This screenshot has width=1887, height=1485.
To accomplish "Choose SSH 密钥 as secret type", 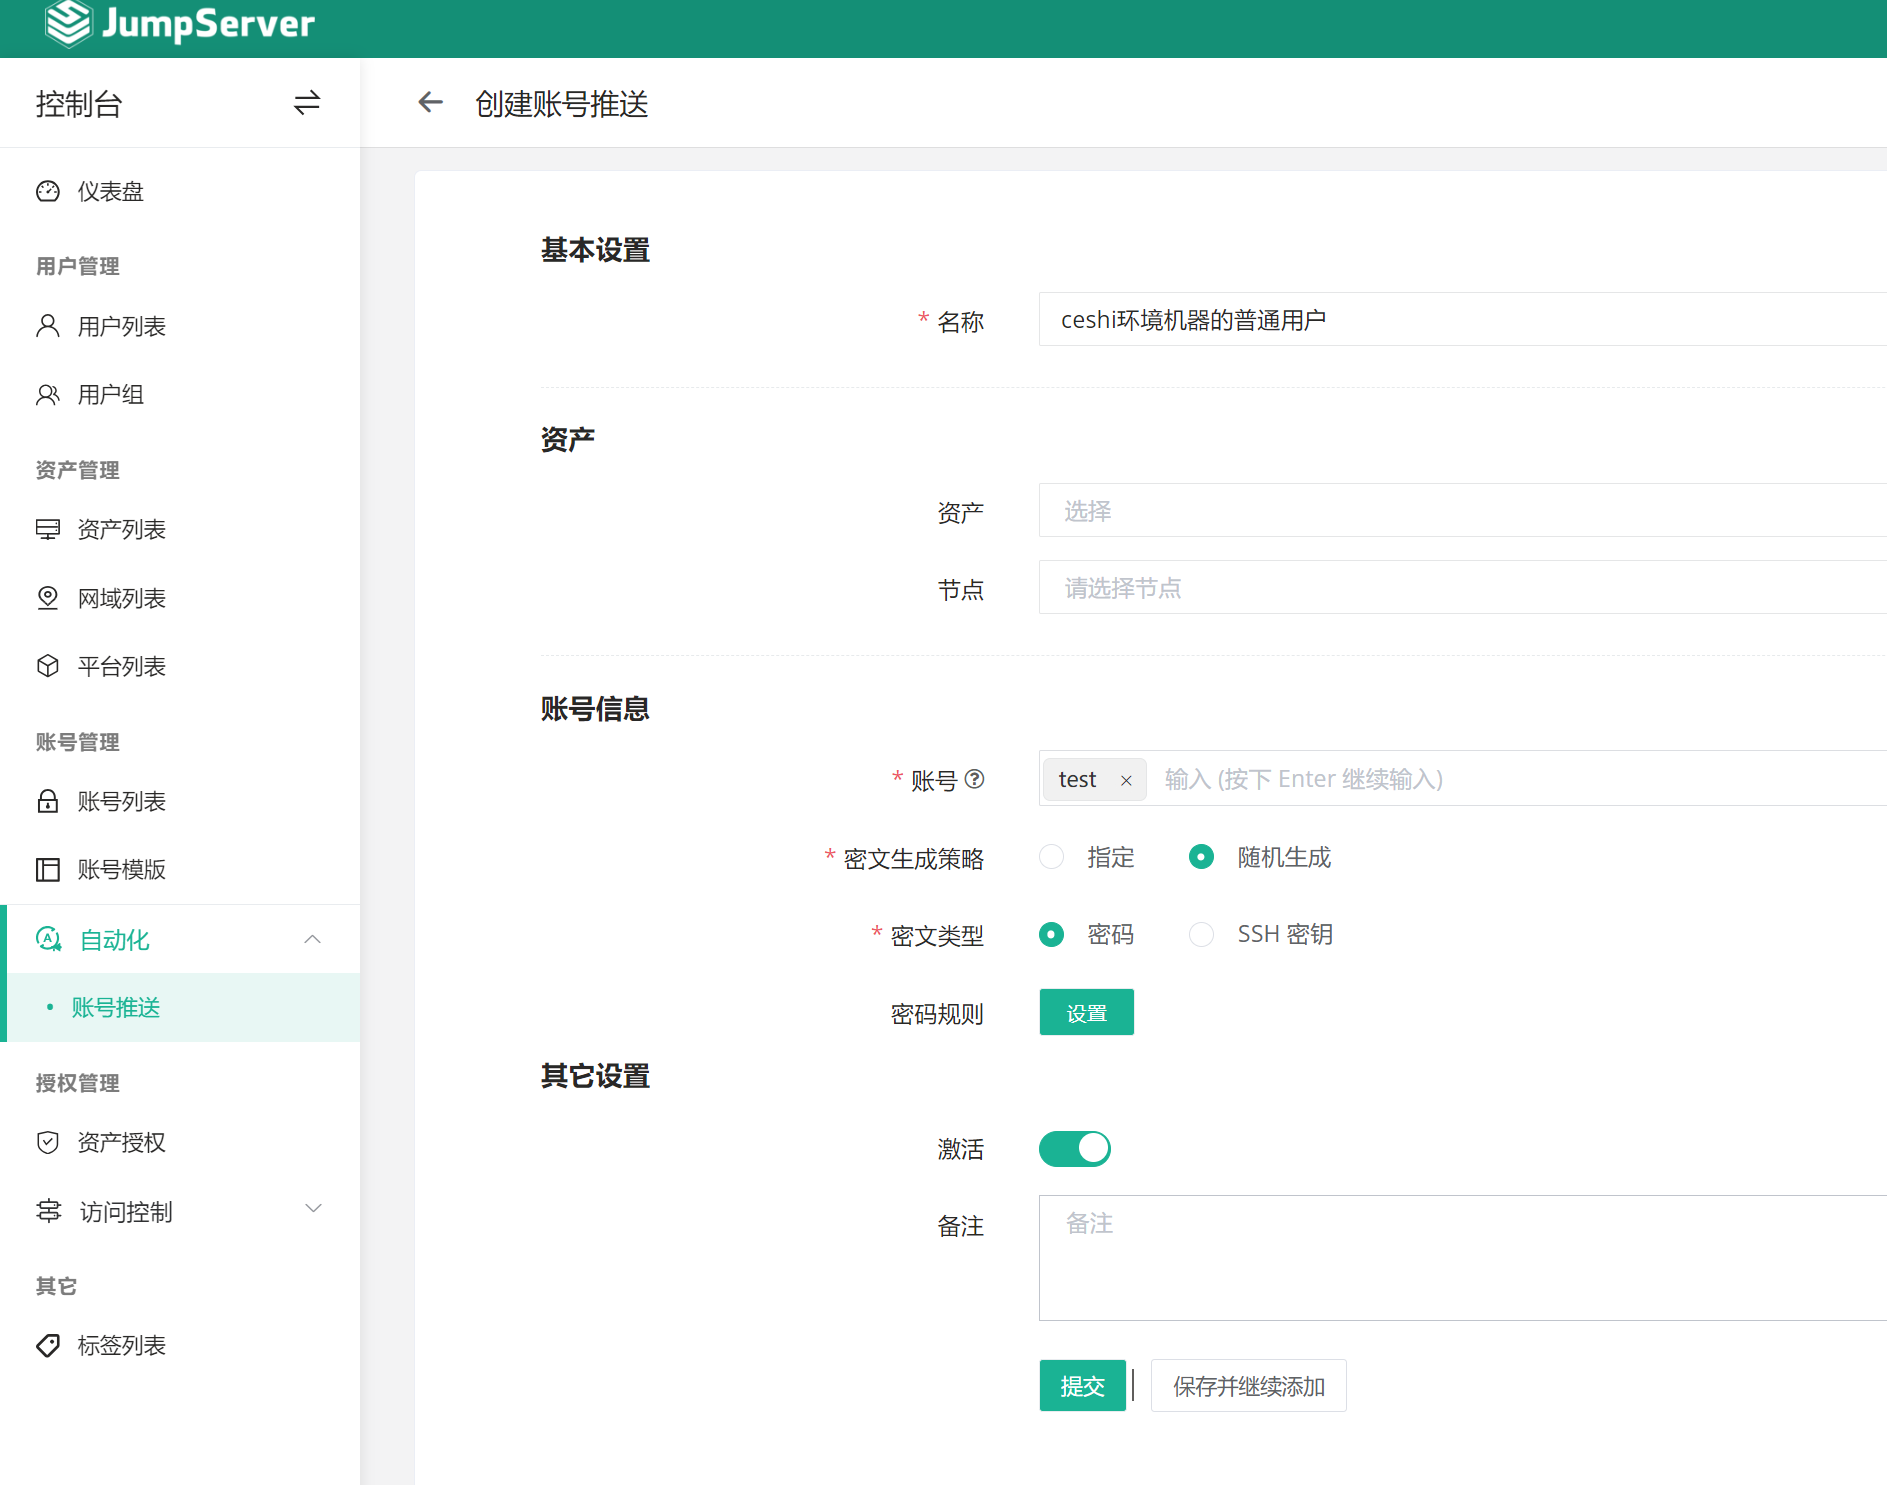I will (x=1201, y=934).
